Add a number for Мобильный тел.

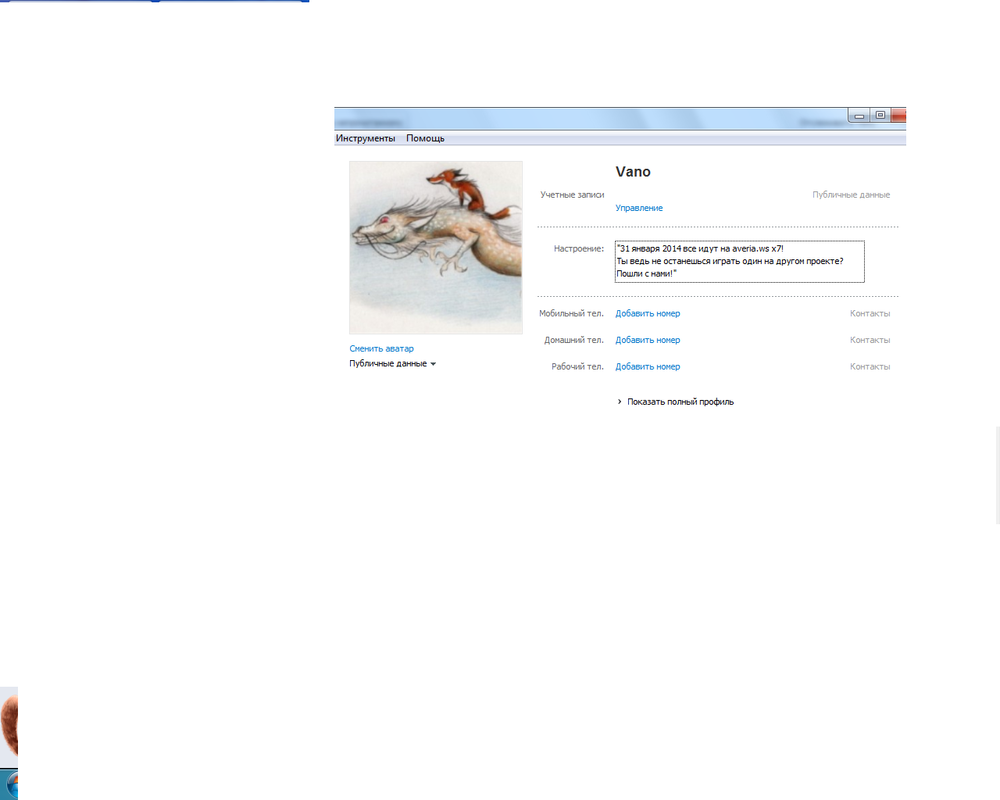coord(647,313)
